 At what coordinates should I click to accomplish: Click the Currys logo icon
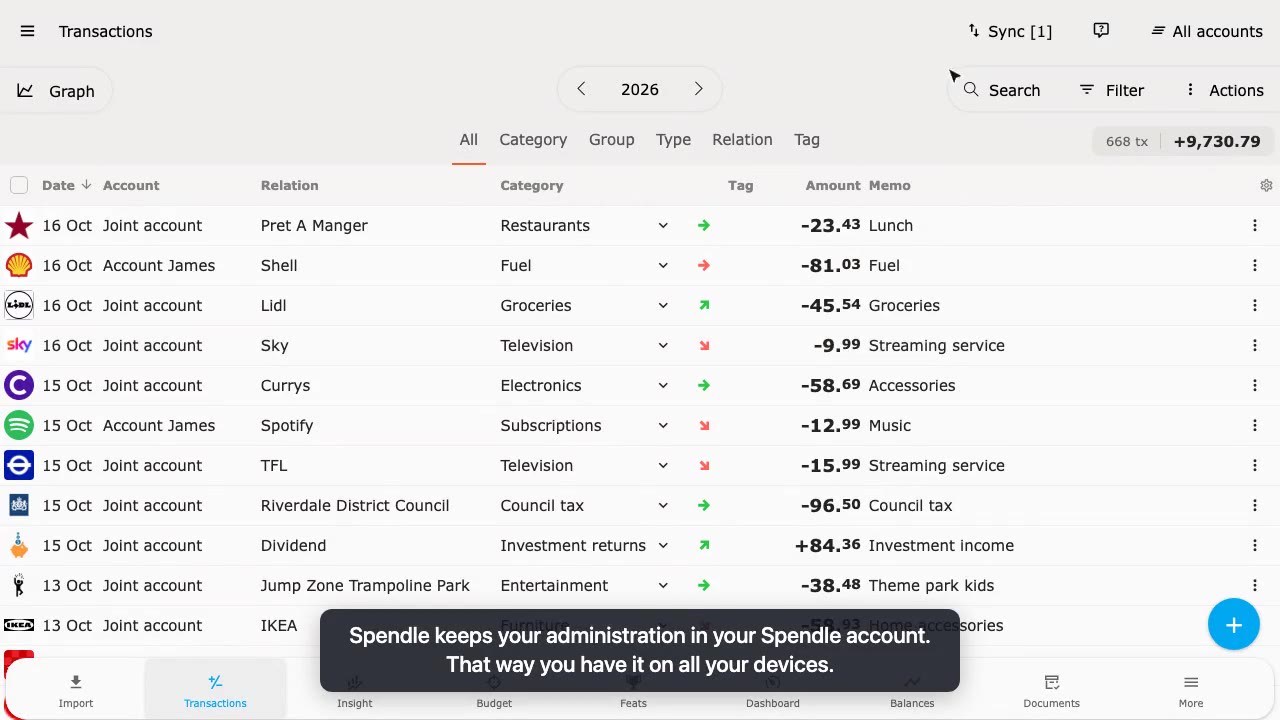[19, 385]
